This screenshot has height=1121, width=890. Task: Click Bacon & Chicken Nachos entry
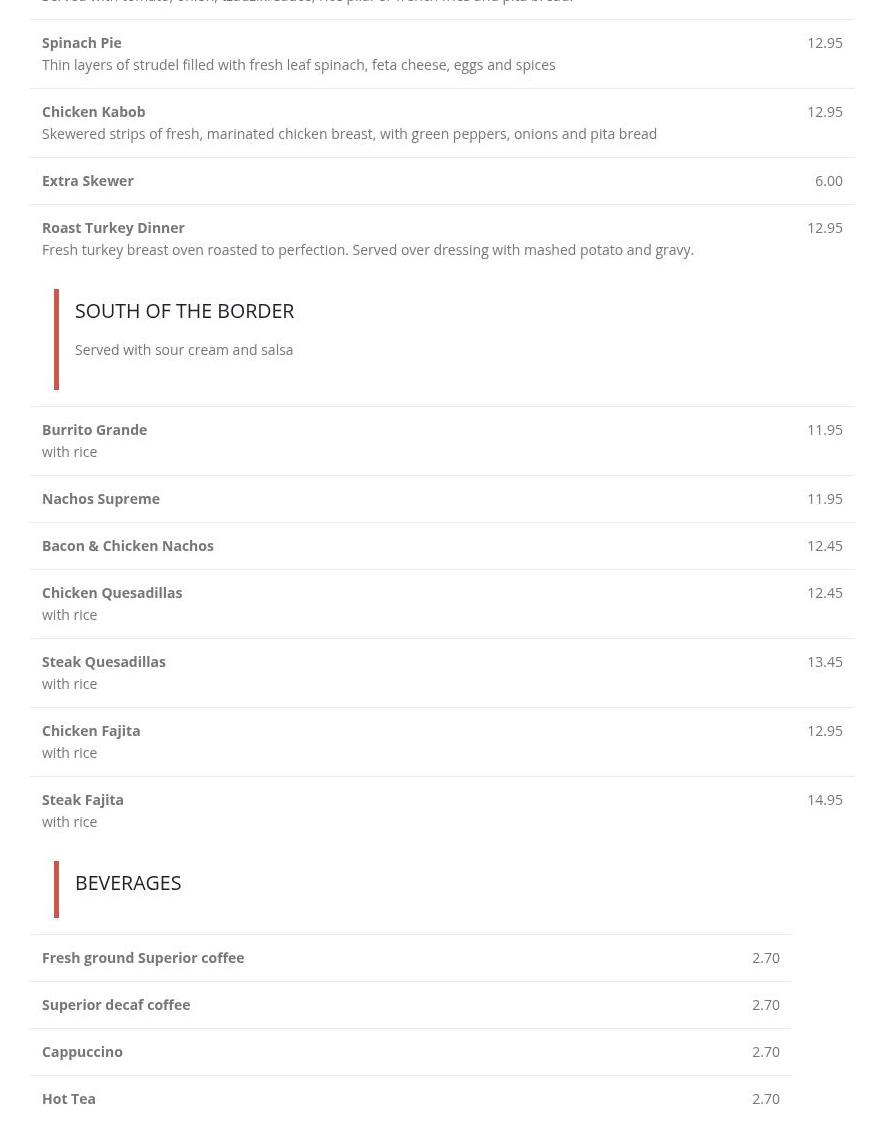pyautogui.click(x=128, y=546)
